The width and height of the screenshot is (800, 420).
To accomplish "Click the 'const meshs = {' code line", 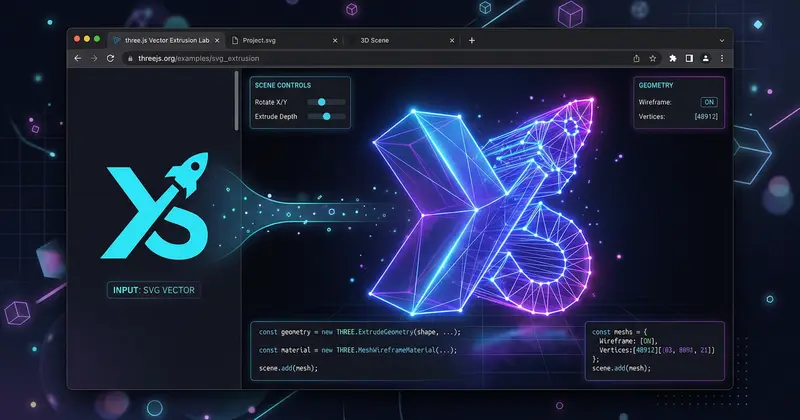I will (x=619, y=332).
